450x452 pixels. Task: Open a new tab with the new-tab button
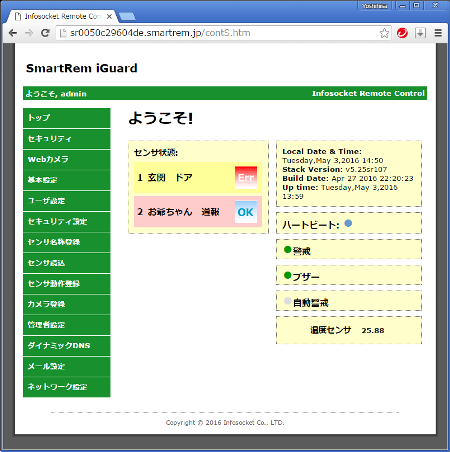click(127, 16)
